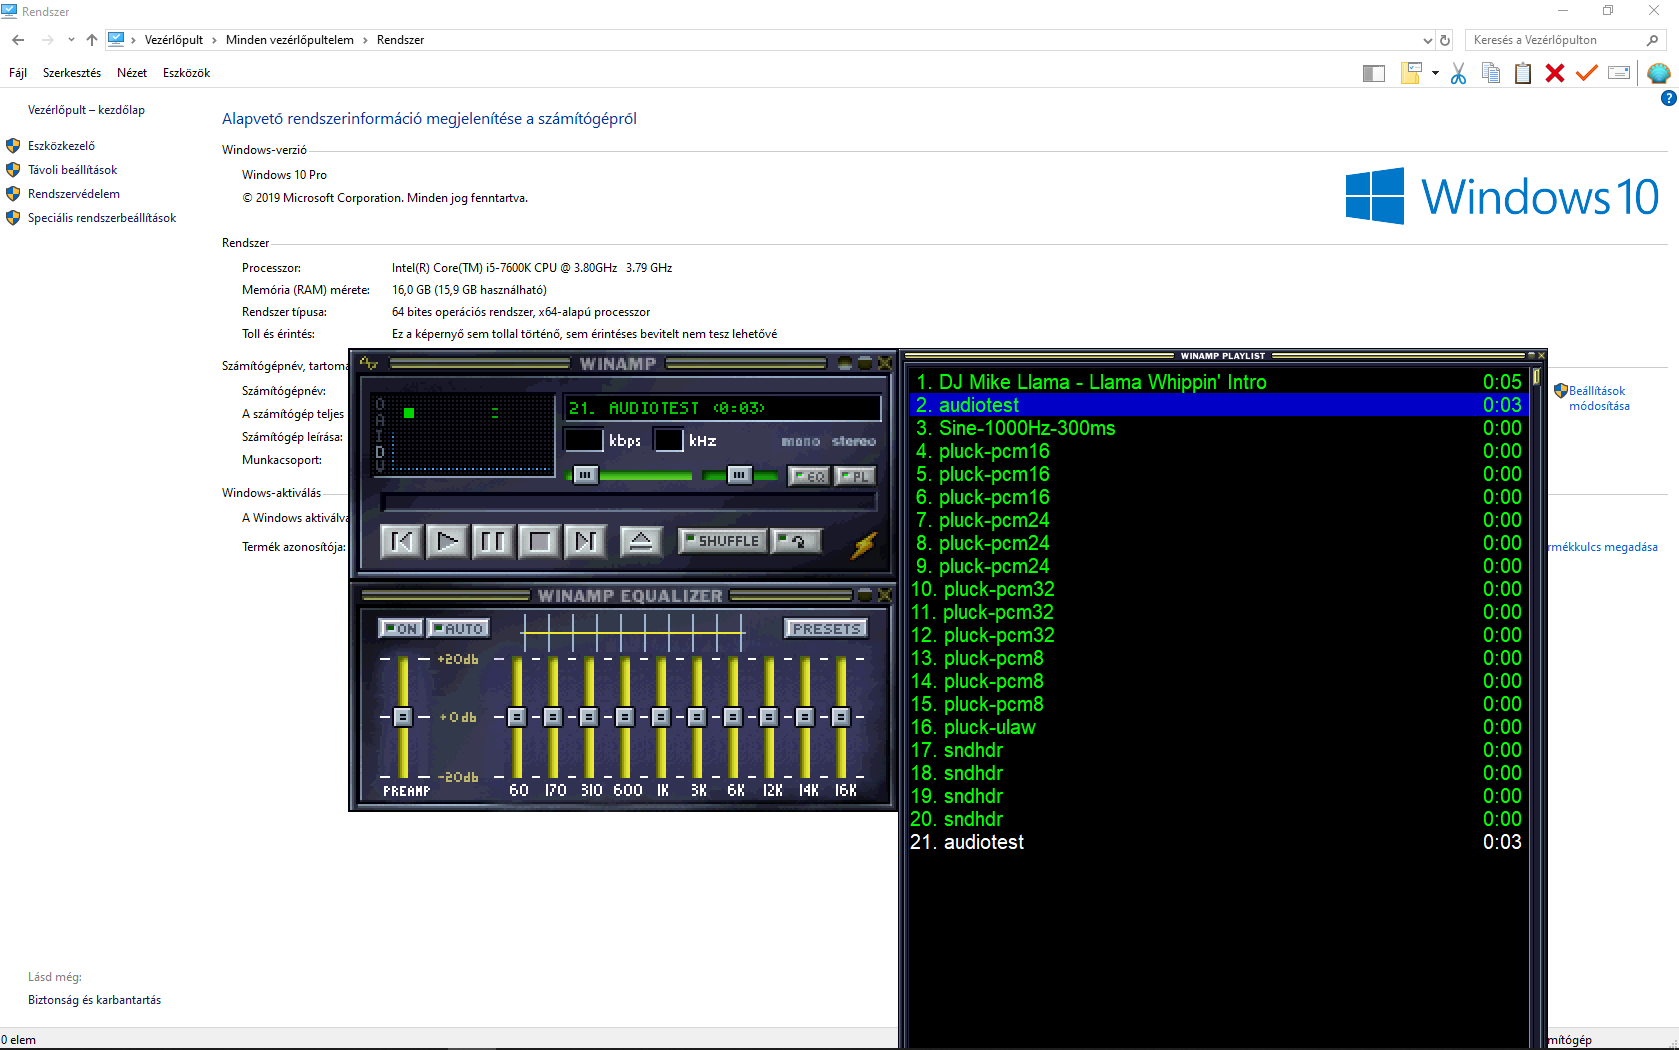Viewport: 1679px width, 1050px height.
Task: Open Eszközkezelő link in sidebar
Action: [61, 146]
